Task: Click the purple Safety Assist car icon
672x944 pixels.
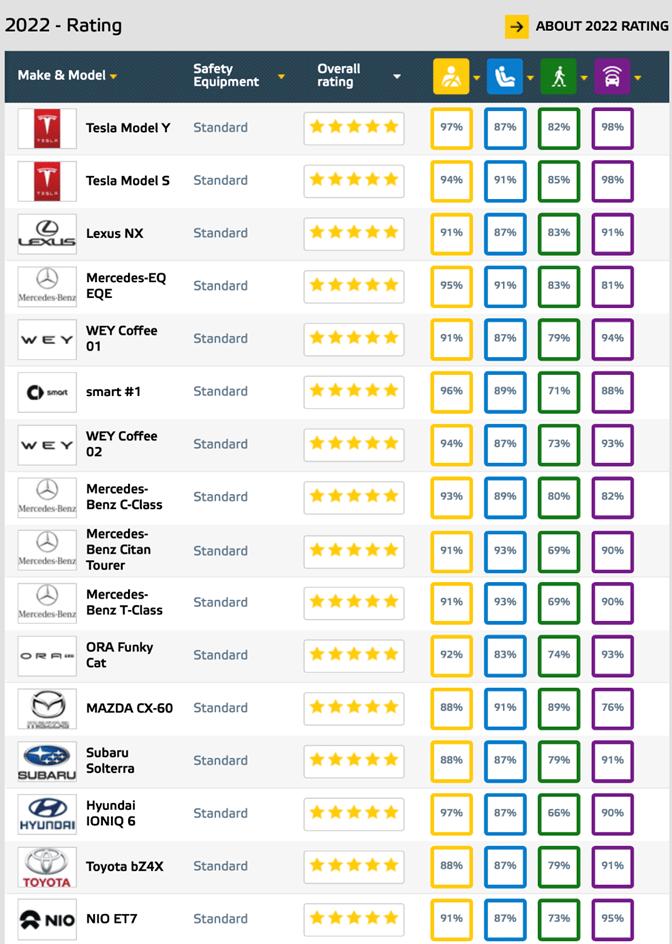Action: 612,77
